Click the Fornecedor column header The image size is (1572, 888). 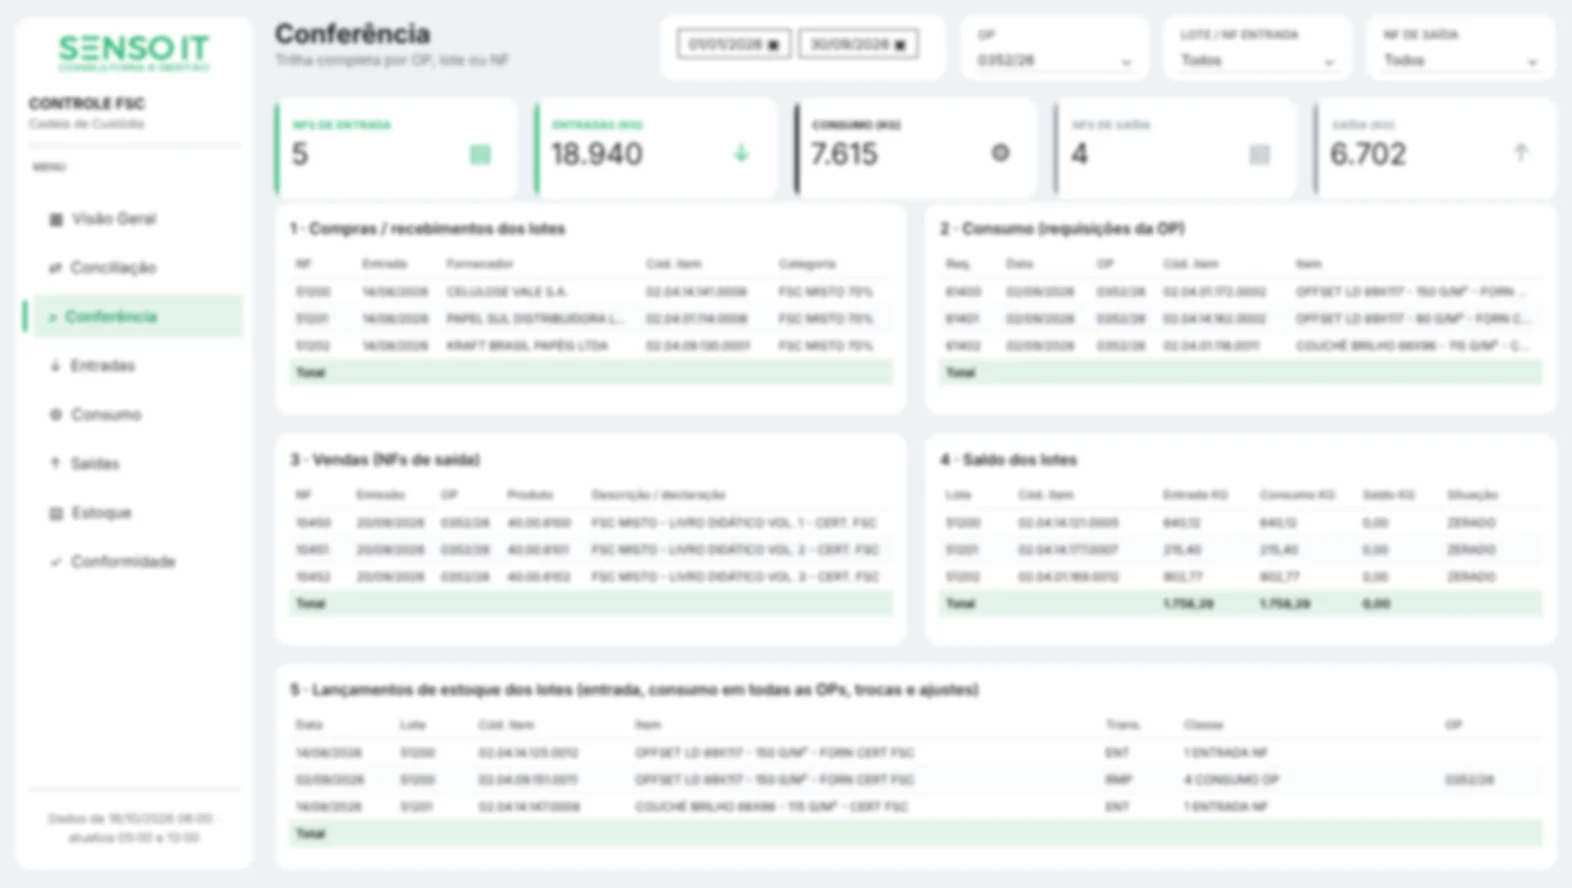click(x=480, y=264)
